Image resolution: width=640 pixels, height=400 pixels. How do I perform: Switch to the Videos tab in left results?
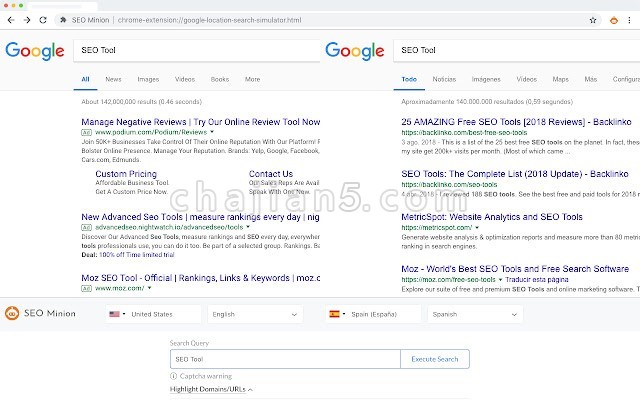tap(185, 79)
